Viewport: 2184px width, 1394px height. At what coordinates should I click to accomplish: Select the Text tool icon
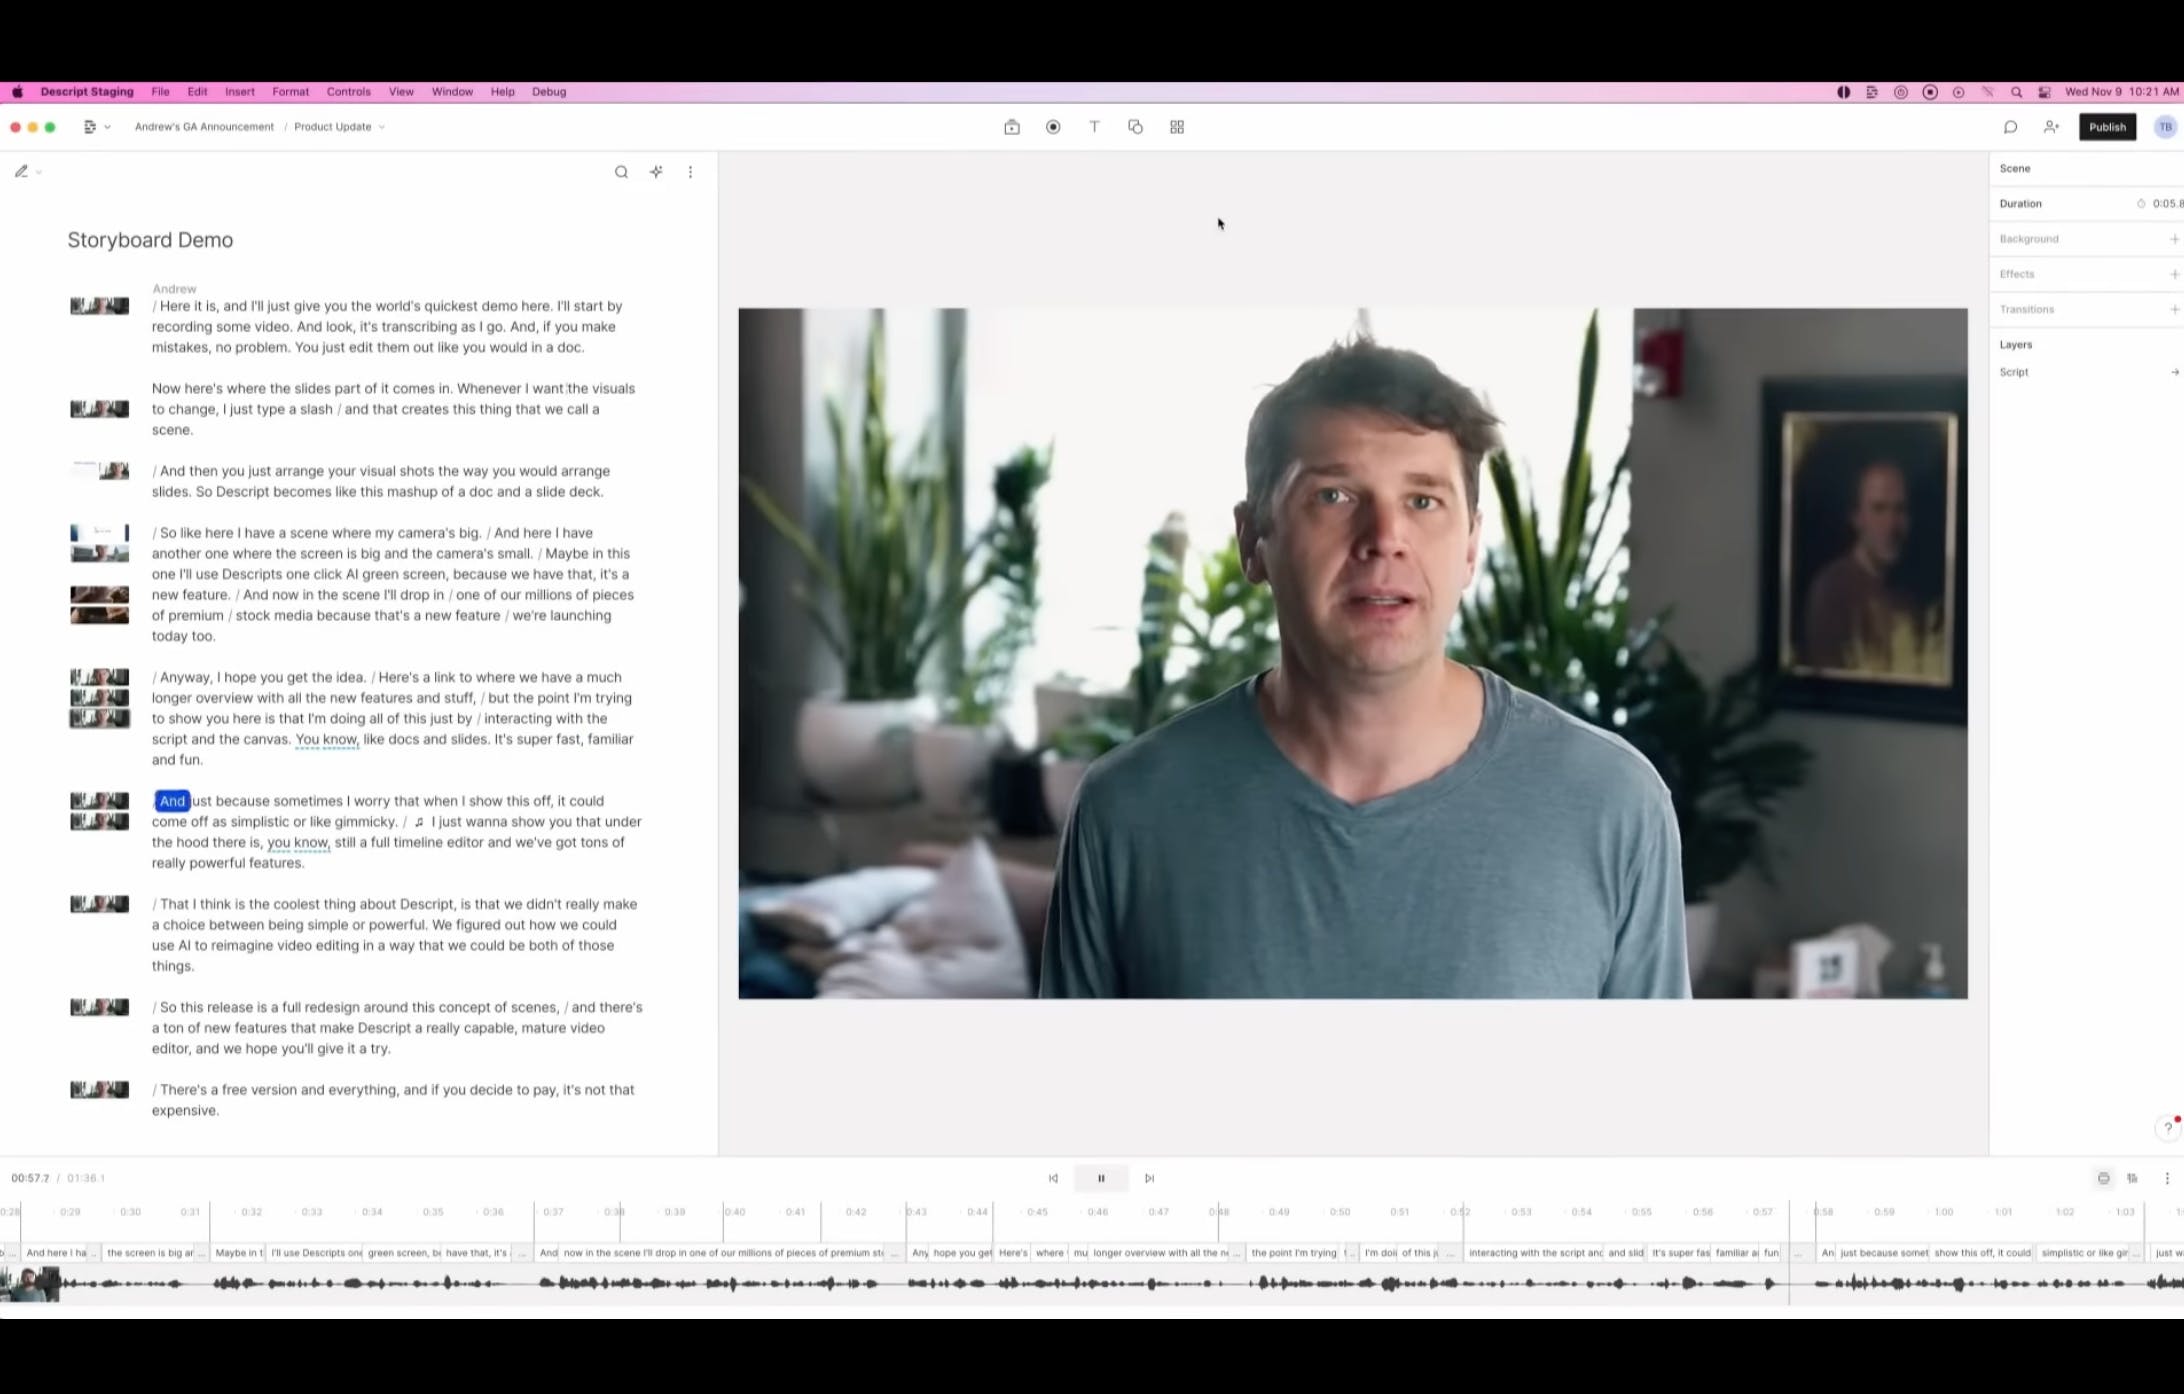tap(1094, 127)
